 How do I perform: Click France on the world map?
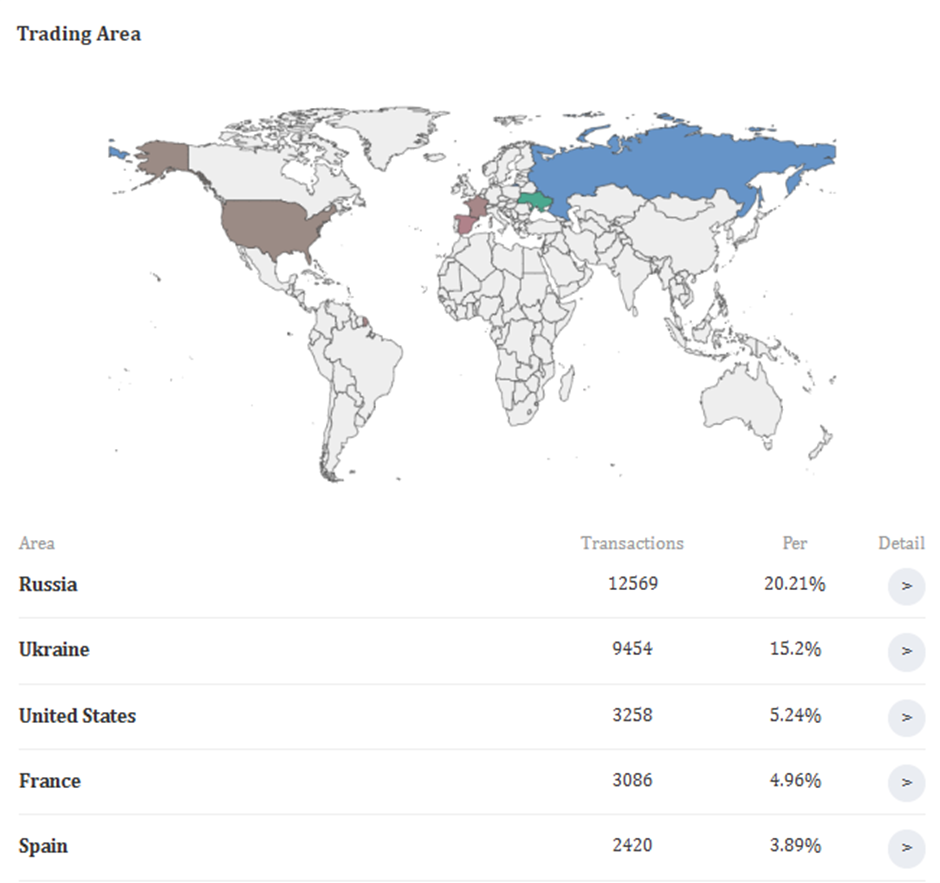point(475,208)
